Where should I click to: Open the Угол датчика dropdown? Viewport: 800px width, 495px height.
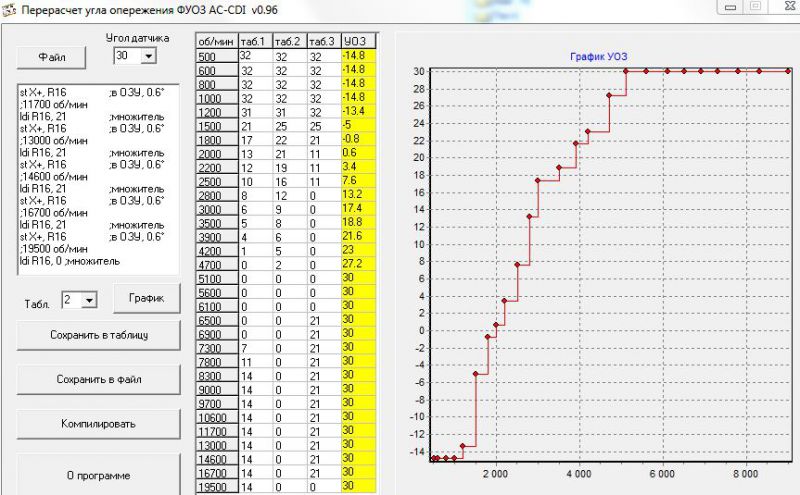pyautogui.click(x=149, y=58)
